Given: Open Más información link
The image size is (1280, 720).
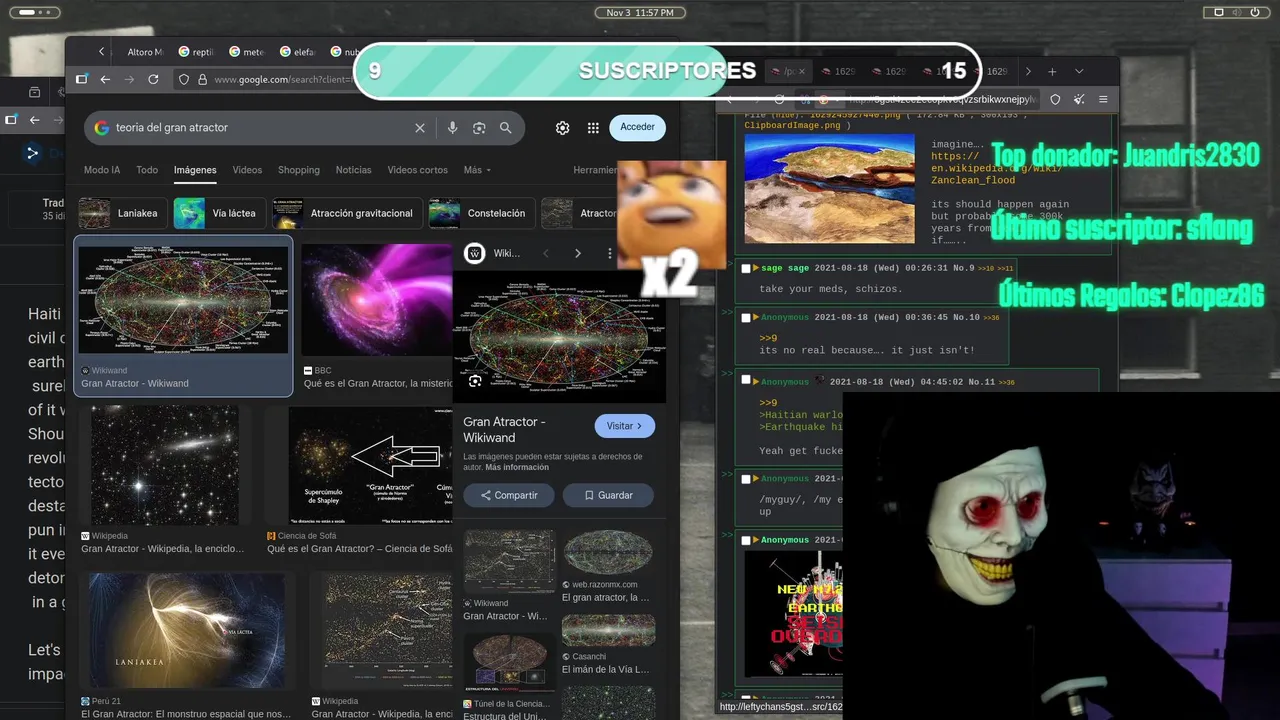Looking at the screenshot, I should click(517, 467).
